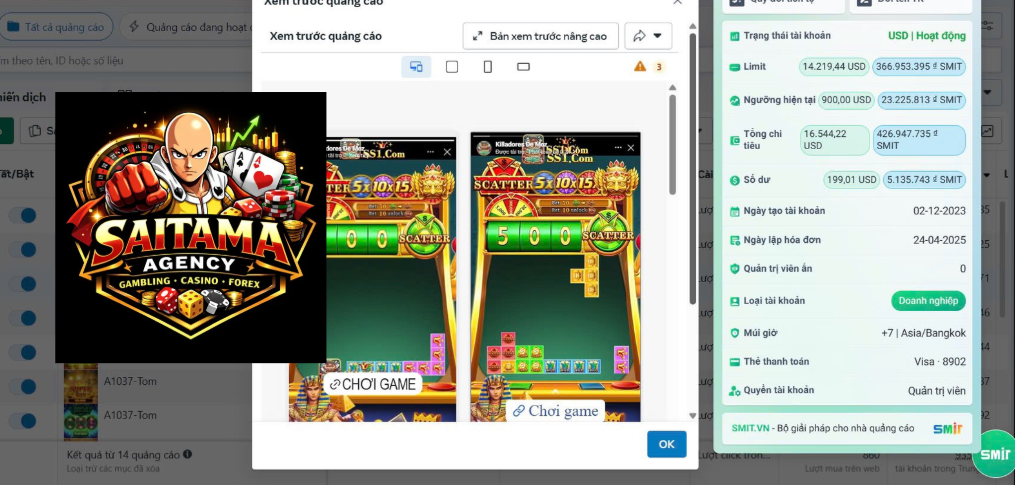The width and height of the screenshot is (1015, 485).
Task: Click the 5.135.743 đ SMIT balance value
Action: point(924,179)
